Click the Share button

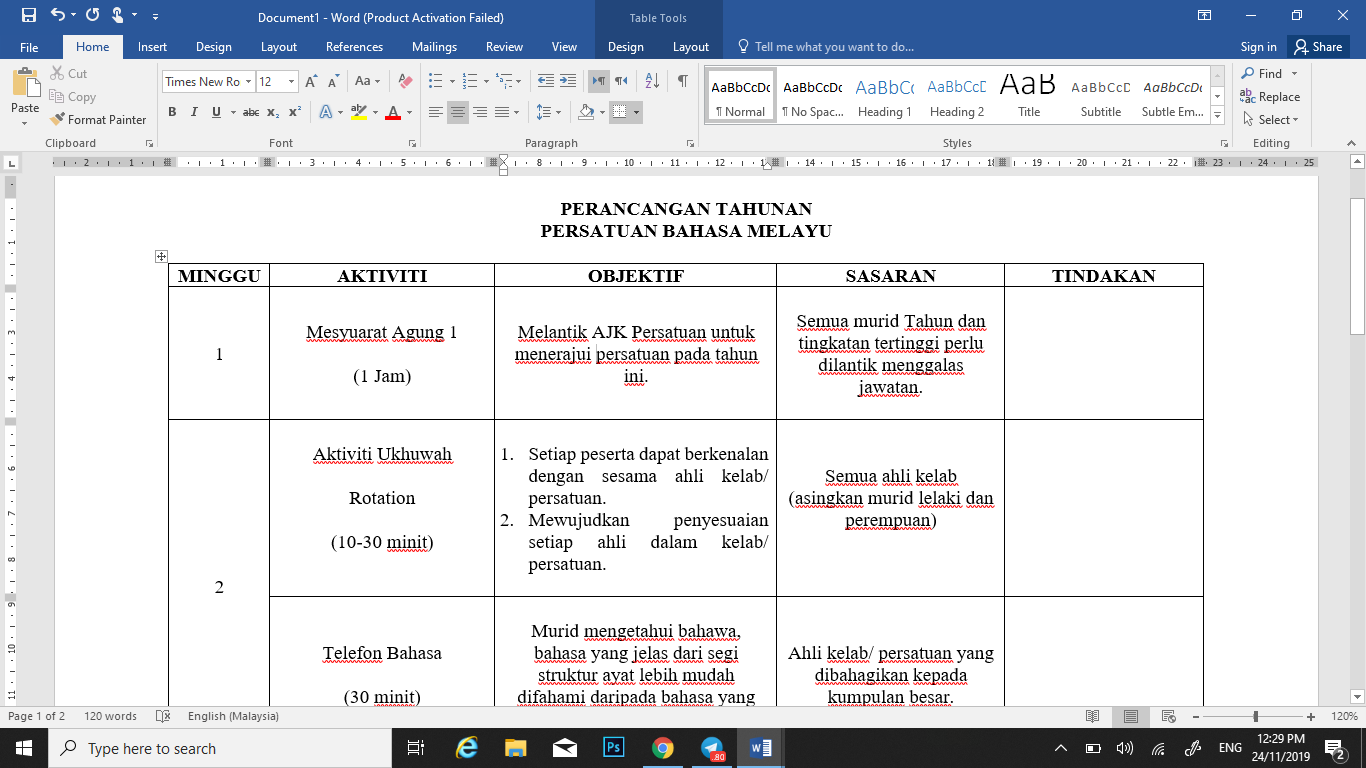1318,47
